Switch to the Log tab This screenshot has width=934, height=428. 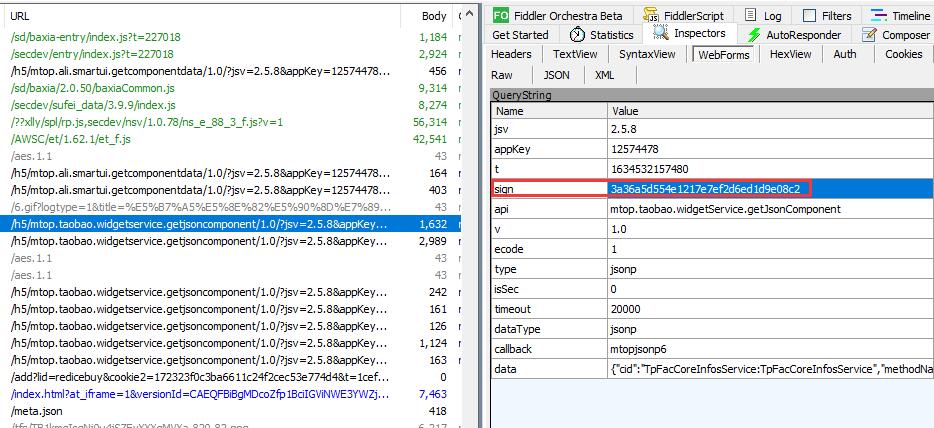point(764,15)
